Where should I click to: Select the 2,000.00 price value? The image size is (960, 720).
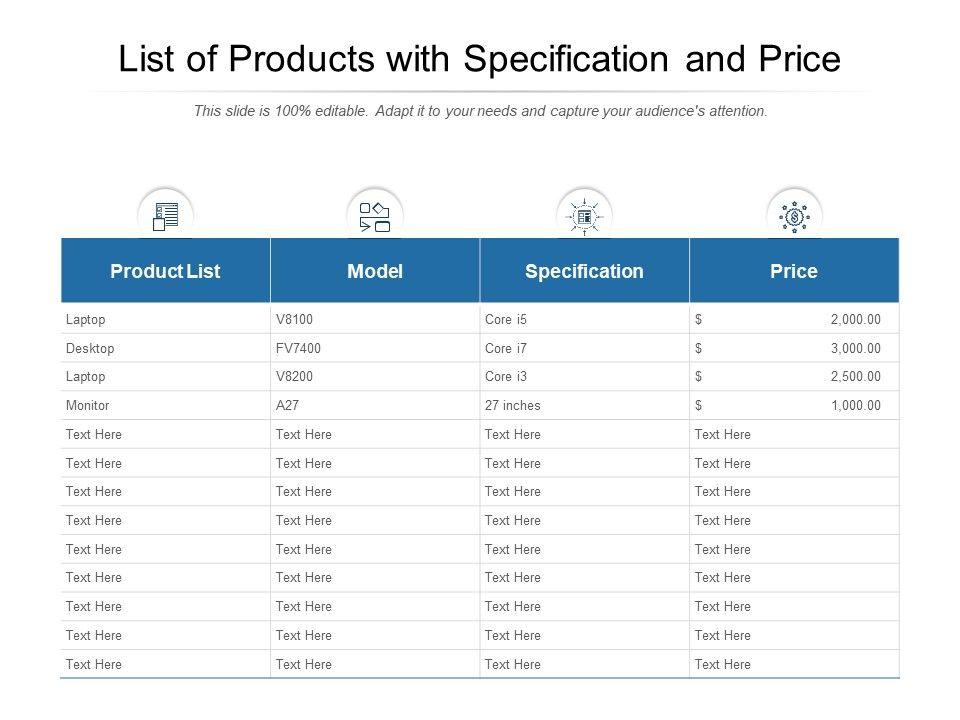[855, 320]
